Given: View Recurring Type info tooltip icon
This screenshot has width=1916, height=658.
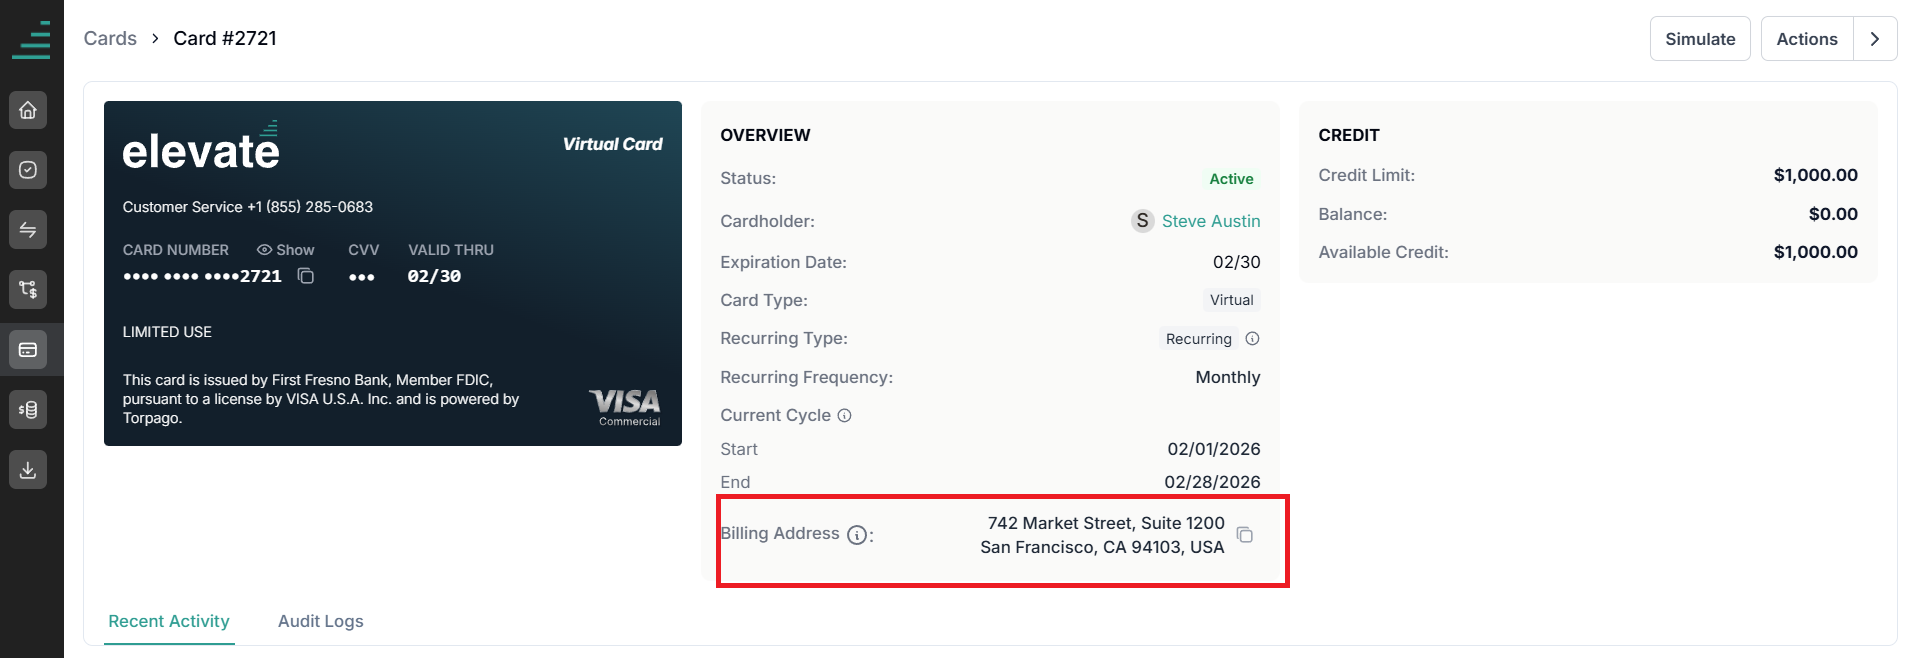Looking at the screenshot, I should pos(1252,339).
